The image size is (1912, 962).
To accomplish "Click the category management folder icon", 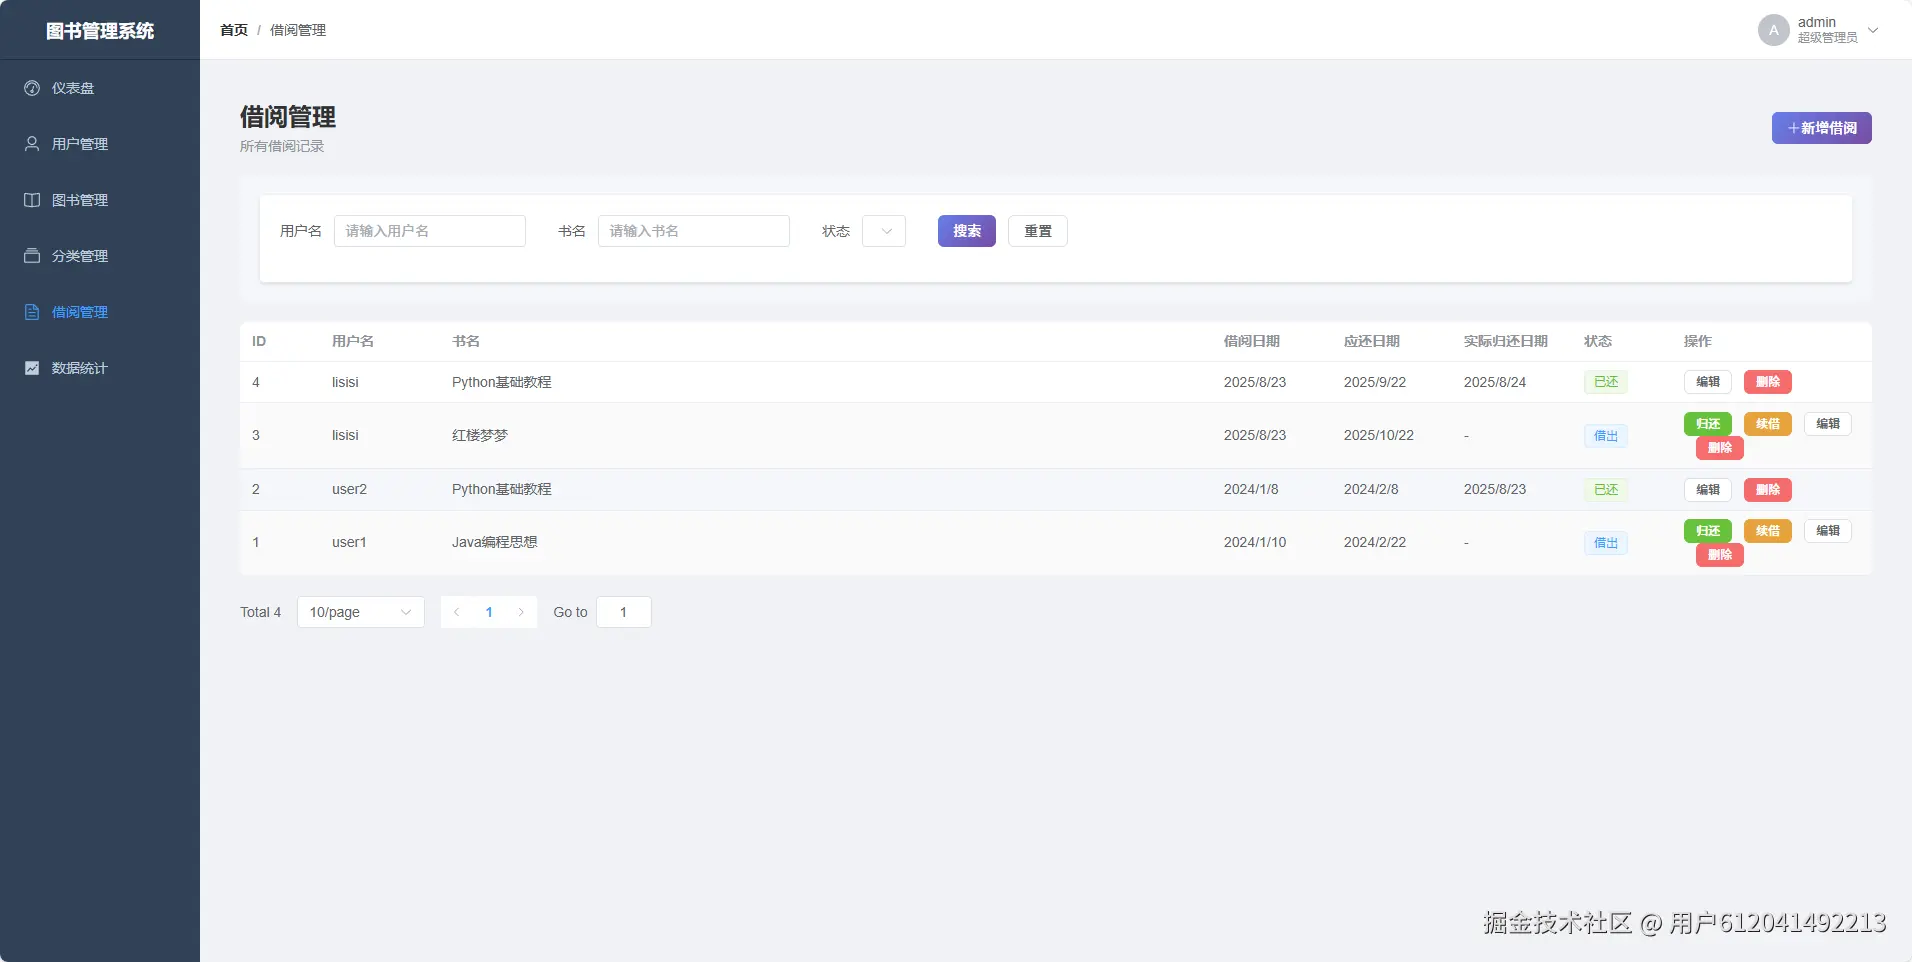I will [x=32, y=256].
